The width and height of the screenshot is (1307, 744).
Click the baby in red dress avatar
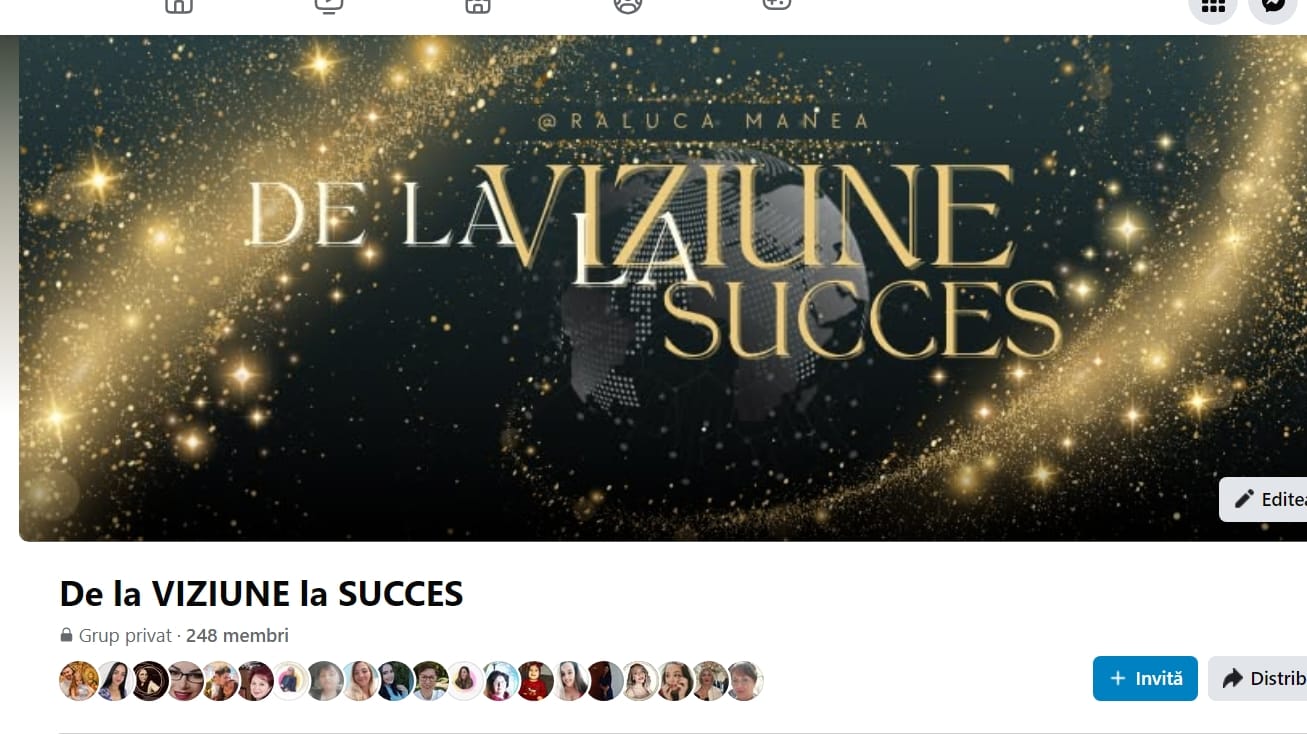535,681
